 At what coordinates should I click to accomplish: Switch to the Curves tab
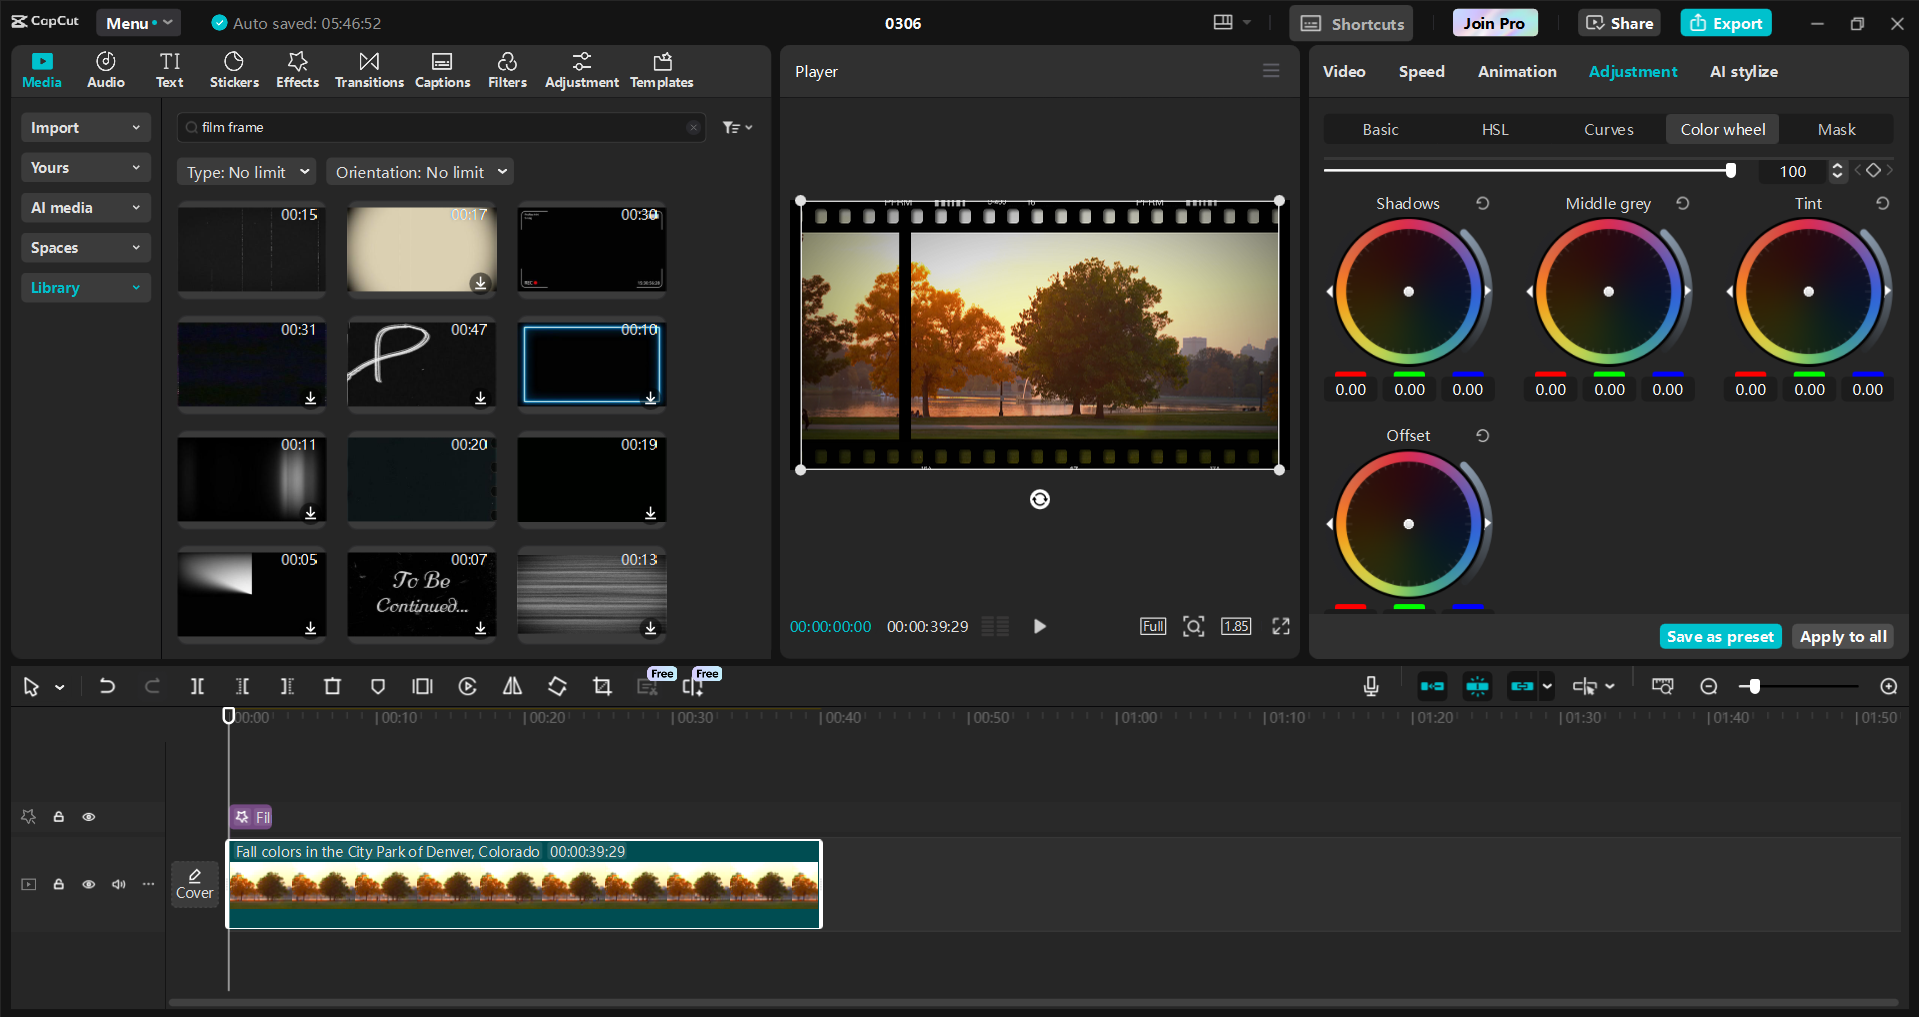tap(1608, 129)
